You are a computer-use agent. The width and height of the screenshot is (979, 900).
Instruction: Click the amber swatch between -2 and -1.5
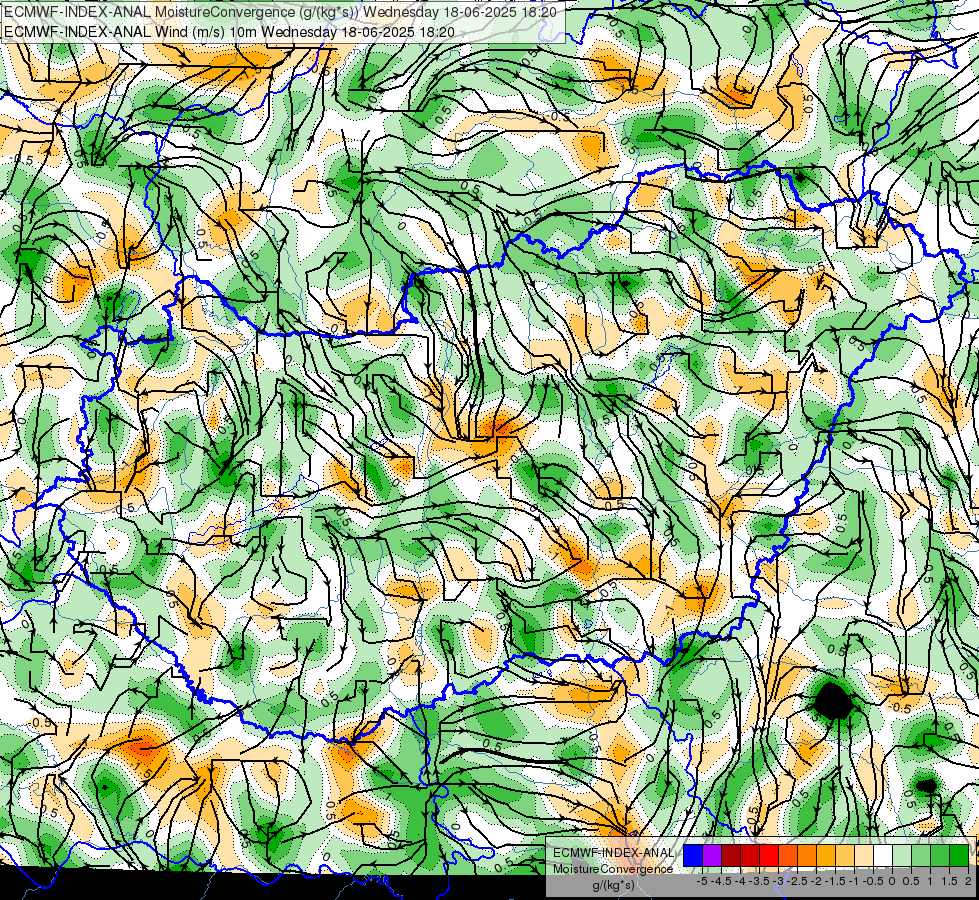point(826,856)
